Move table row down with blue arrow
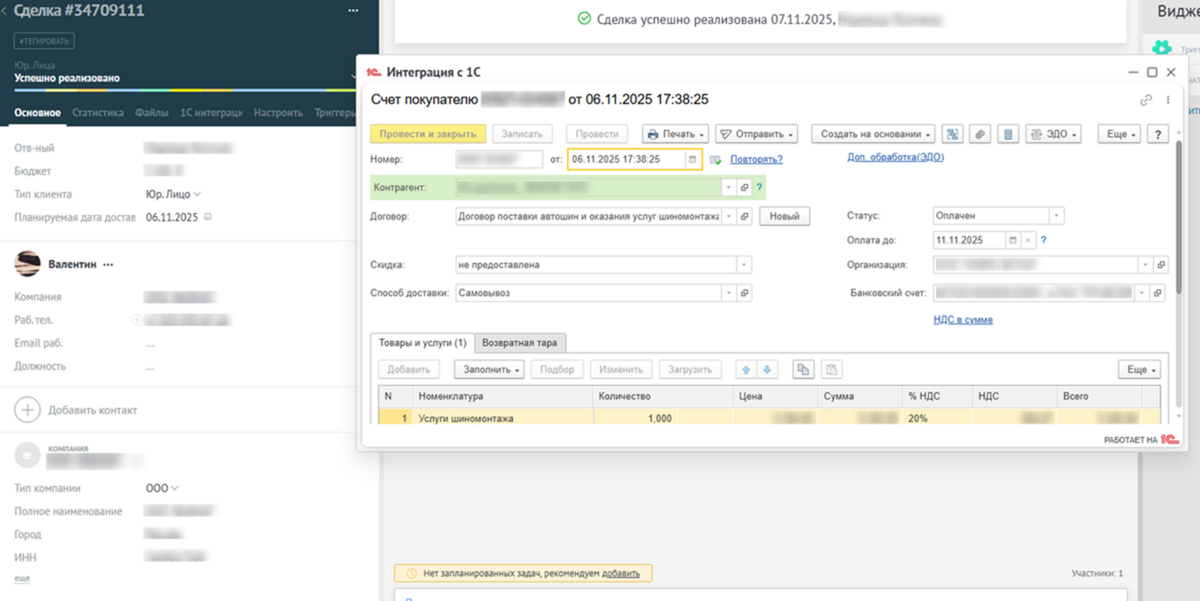Viewport: 1200px width, 601px height. point(767,370)
